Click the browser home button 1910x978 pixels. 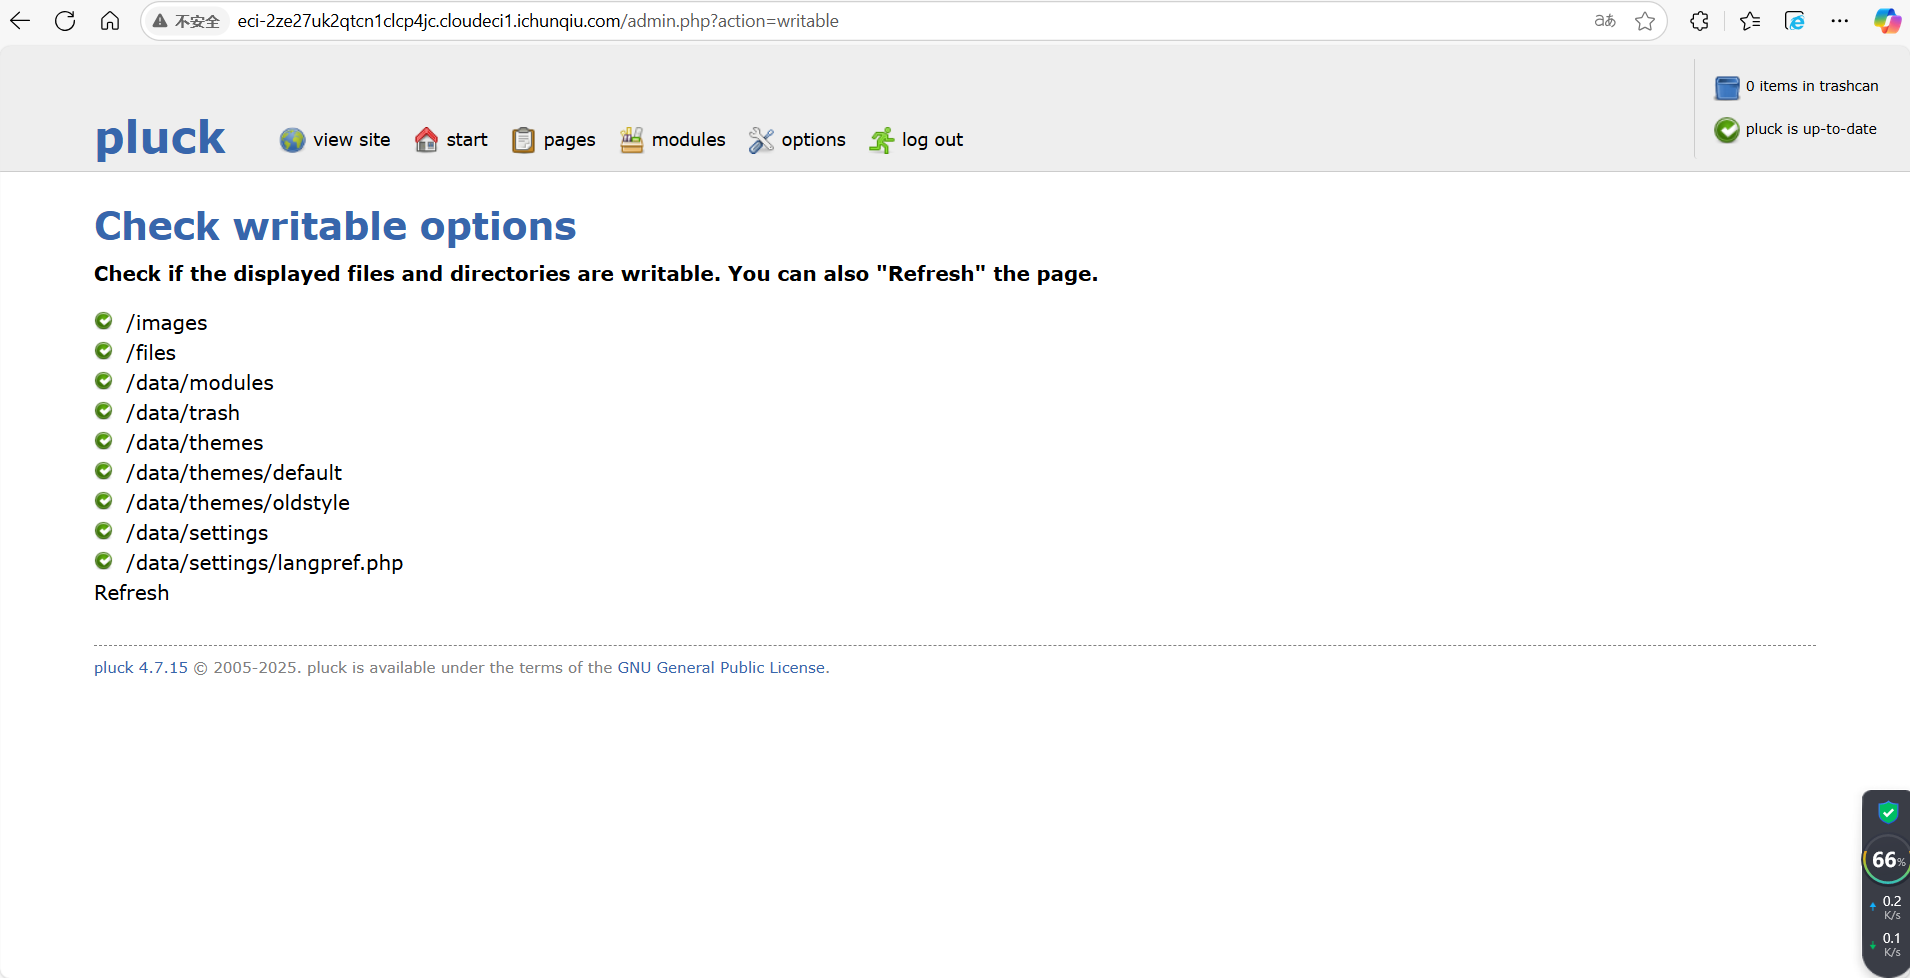point(110,21)
